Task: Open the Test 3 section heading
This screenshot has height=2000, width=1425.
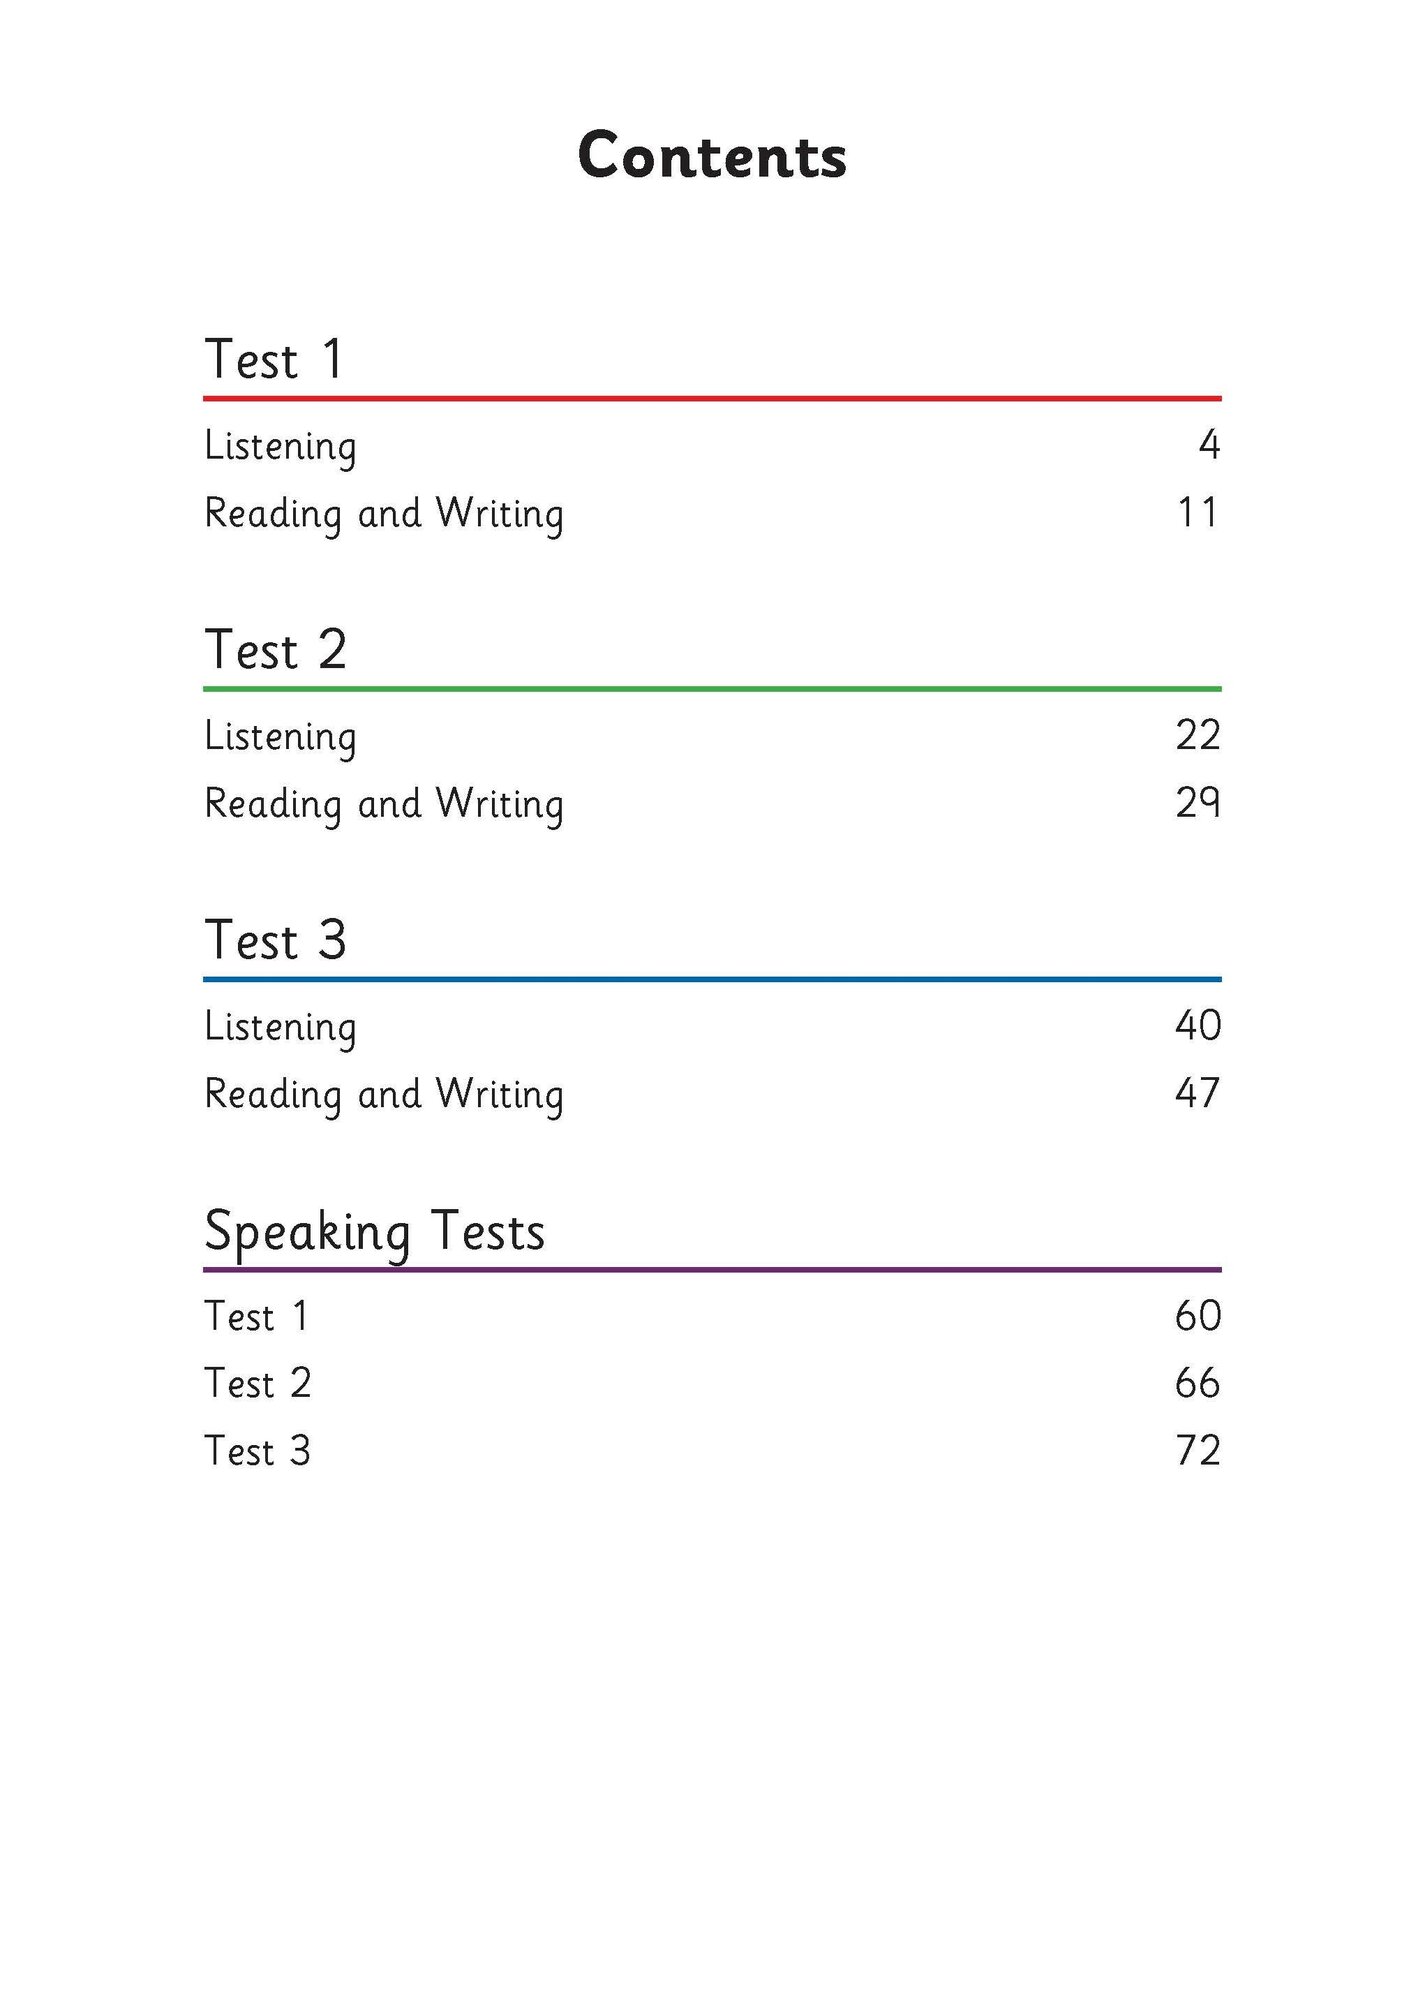Action: tap(275, 940)
